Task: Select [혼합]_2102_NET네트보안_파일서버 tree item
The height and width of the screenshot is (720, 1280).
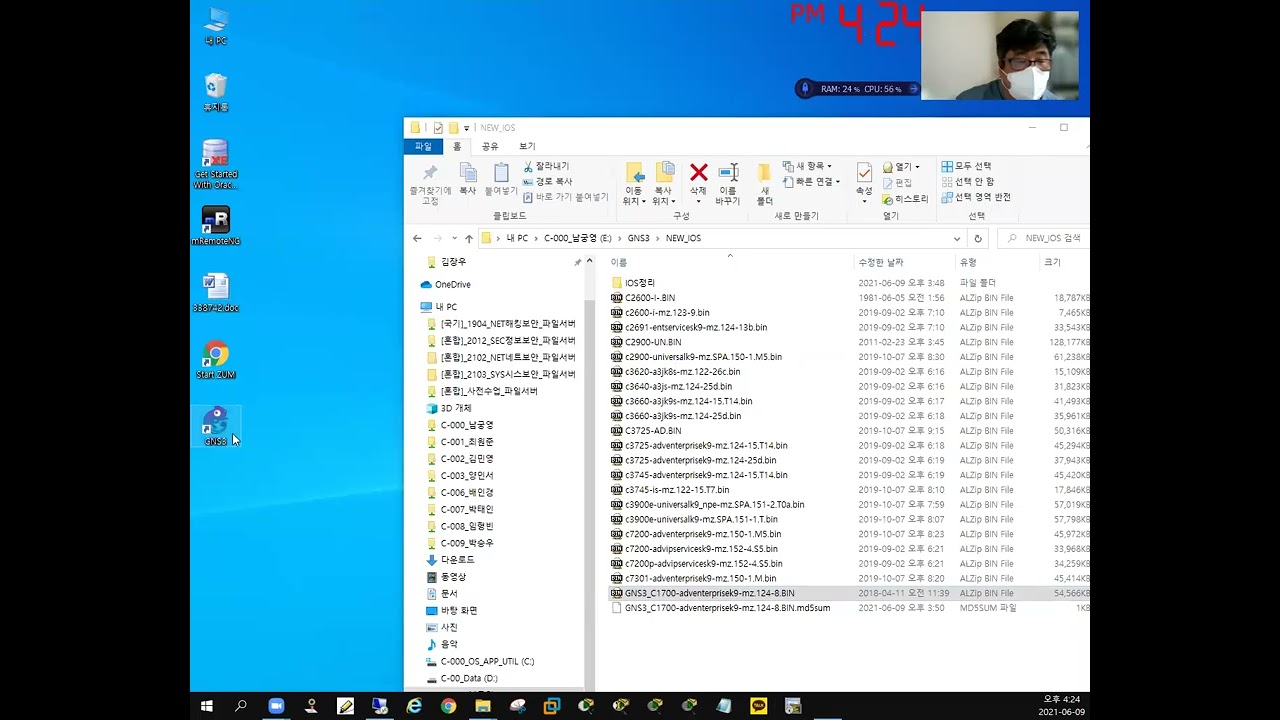Action: (x=507, y=357)
